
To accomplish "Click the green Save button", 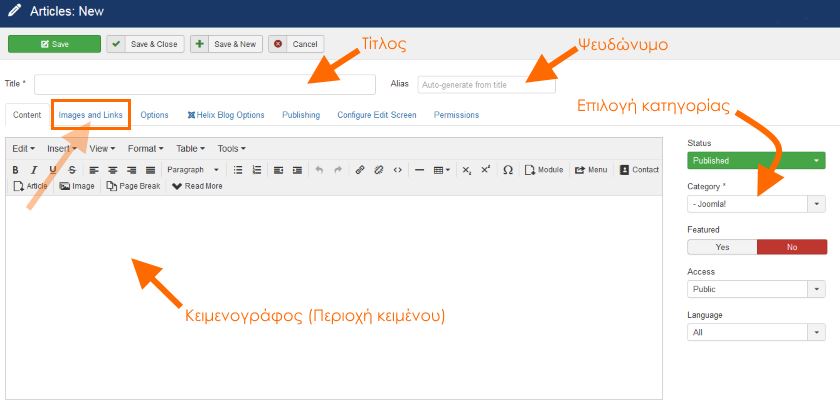I will [x=54, y=44].
